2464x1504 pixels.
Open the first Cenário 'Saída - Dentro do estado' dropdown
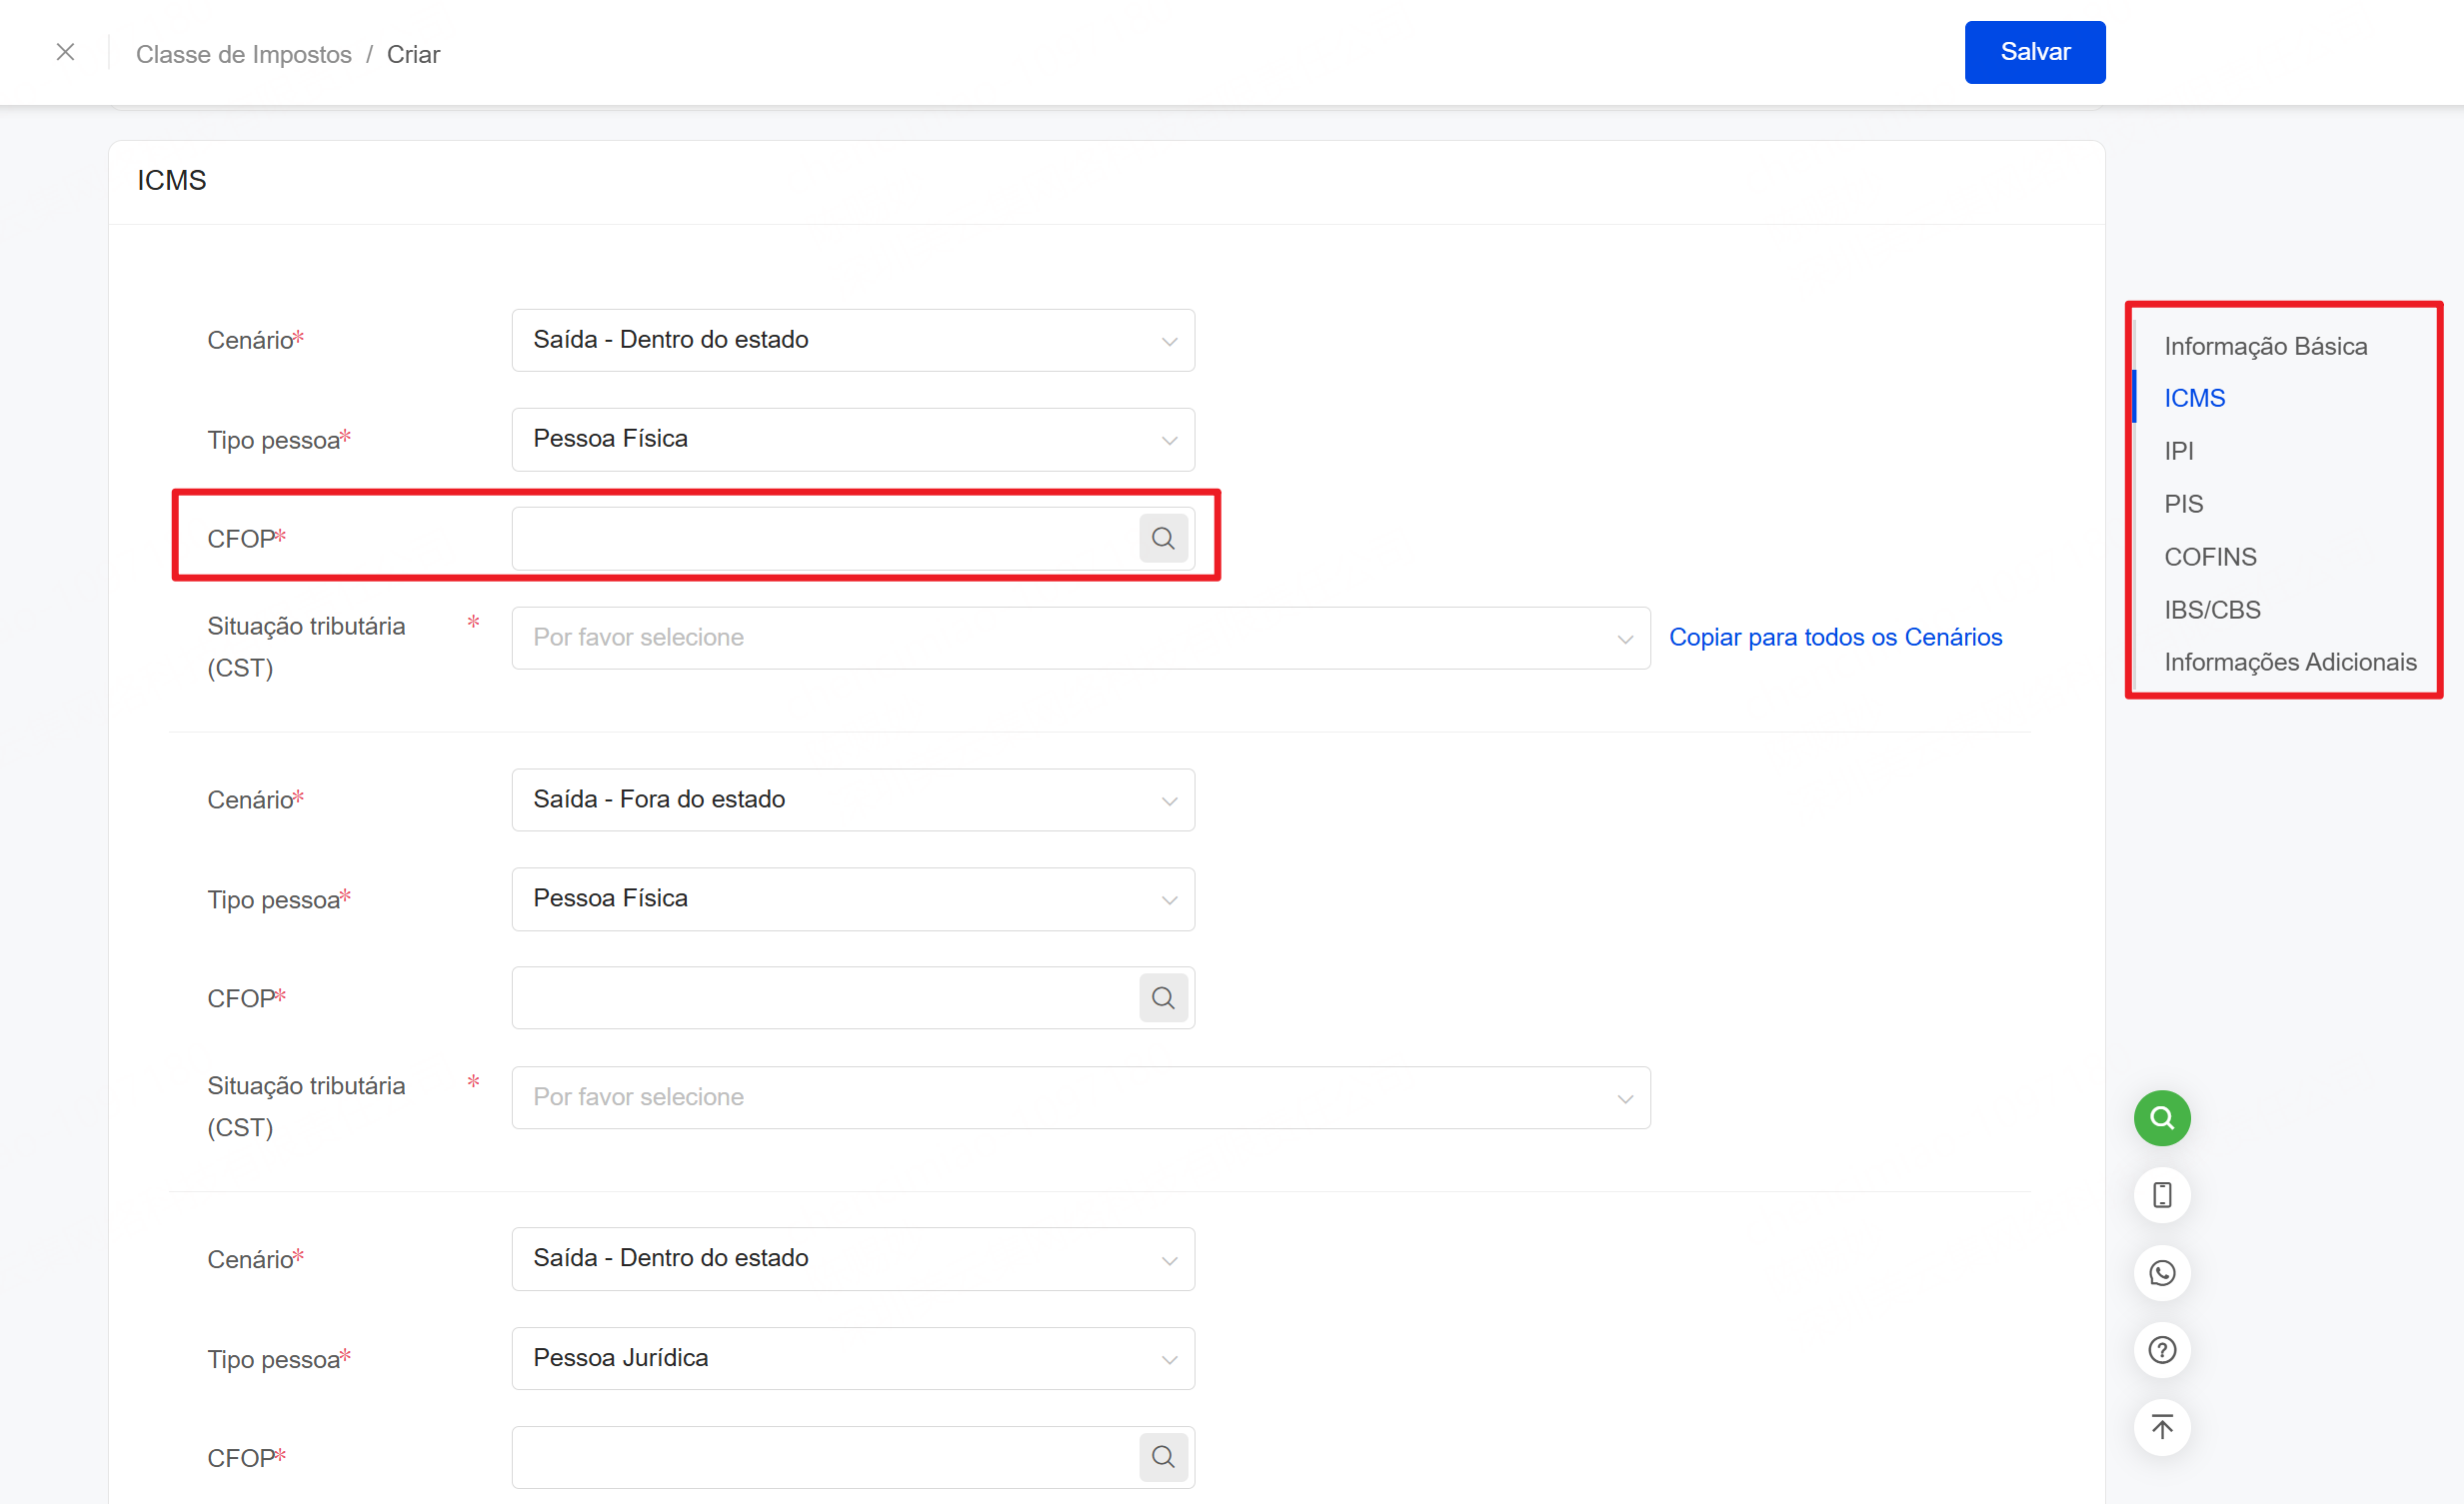click(x=852, y=340)
